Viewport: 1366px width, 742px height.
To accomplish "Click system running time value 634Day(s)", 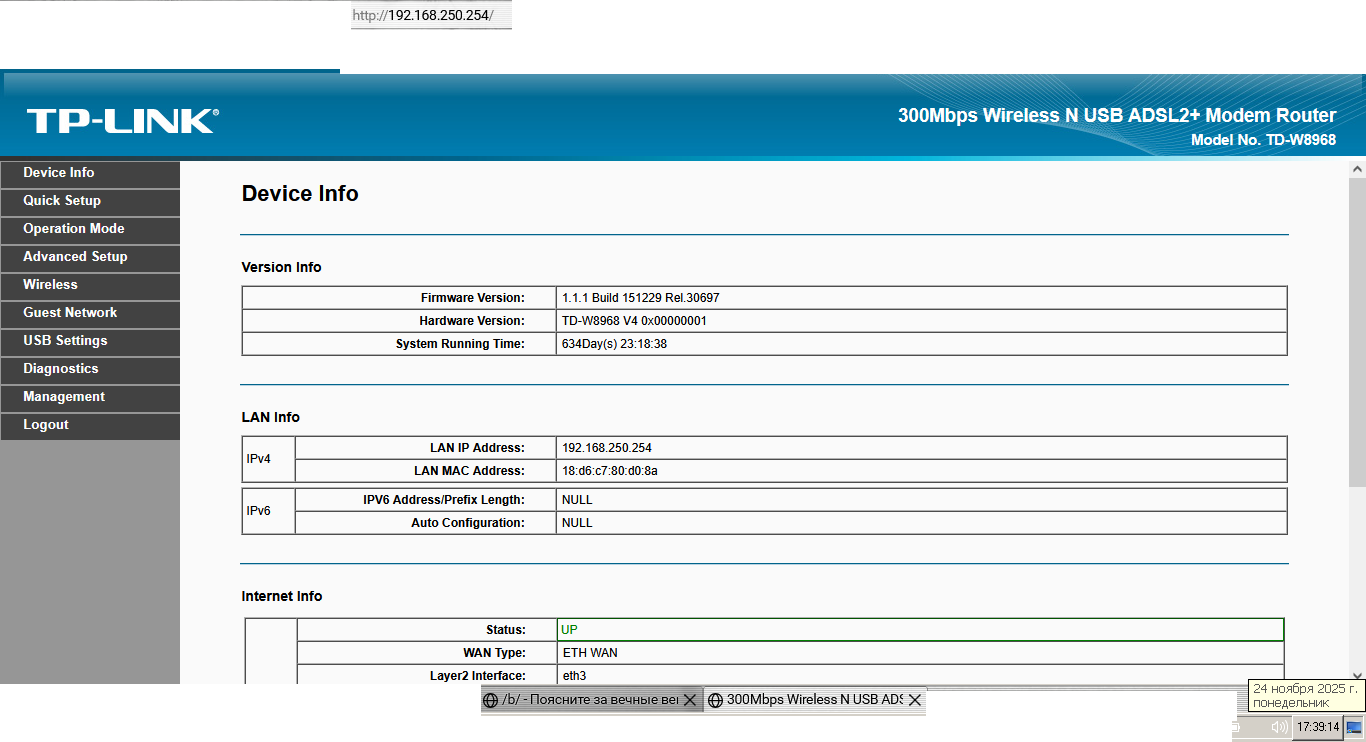I will (x=614, y=344).
